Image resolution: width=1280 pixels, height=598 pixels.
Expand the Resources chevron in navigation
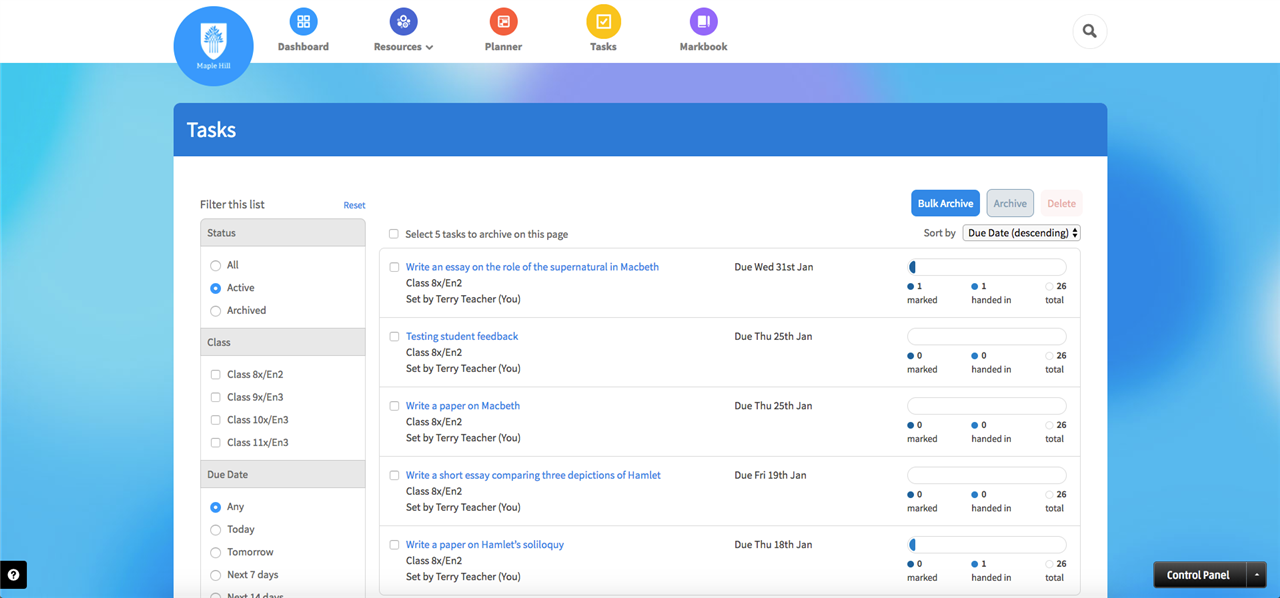429,47
